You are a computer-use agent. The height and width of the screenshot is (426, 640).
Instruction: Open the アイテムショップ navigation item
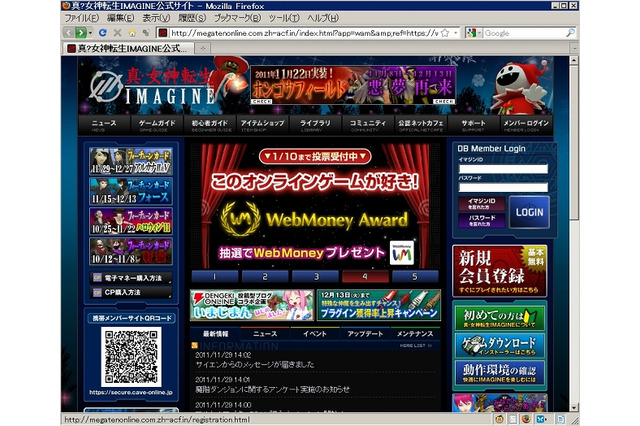coord(262,125)
